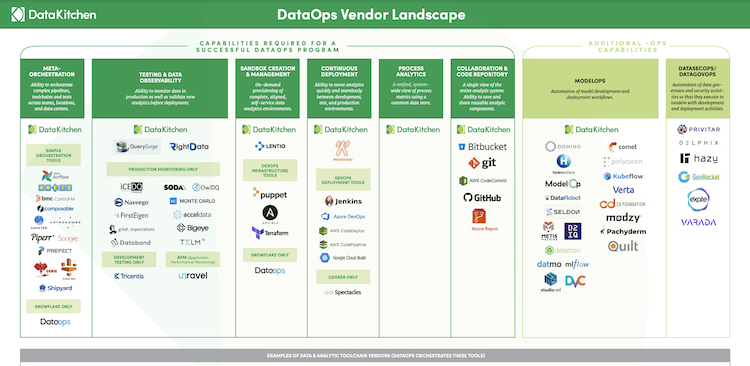750x366 pixels.
Task: Click the puppet logo
Action: tap(270, 194)
